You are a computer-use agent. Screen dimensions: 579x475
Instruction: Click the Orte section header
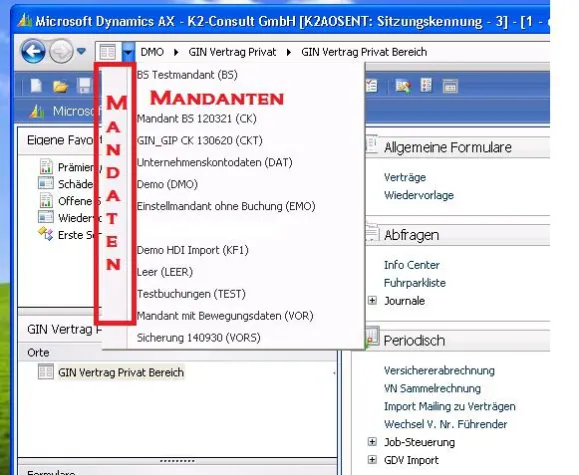tap(177, 352)
